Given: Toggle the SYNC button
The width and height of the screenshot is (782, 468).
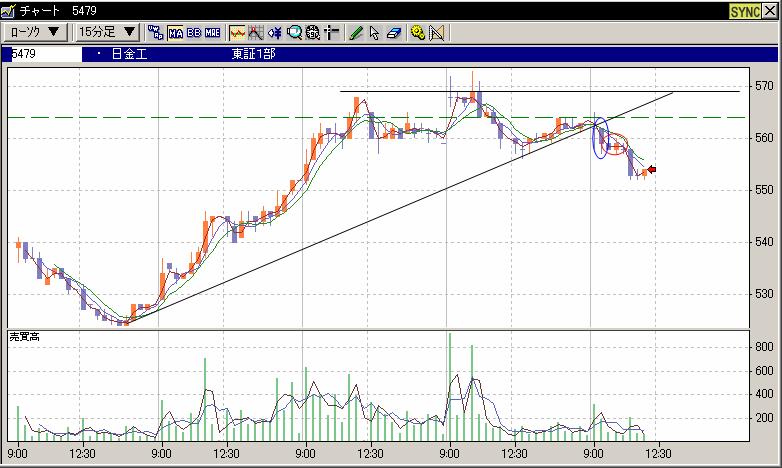Looking at the screenshot, I should 745,11.
